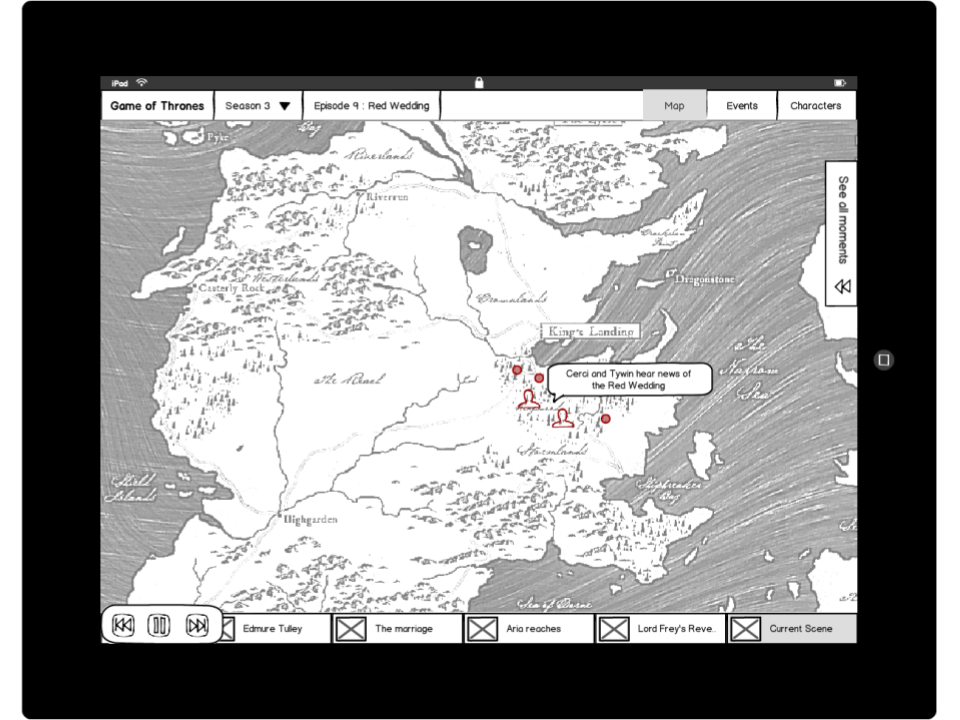Tap the Riverrun map label

pos(387,197)
